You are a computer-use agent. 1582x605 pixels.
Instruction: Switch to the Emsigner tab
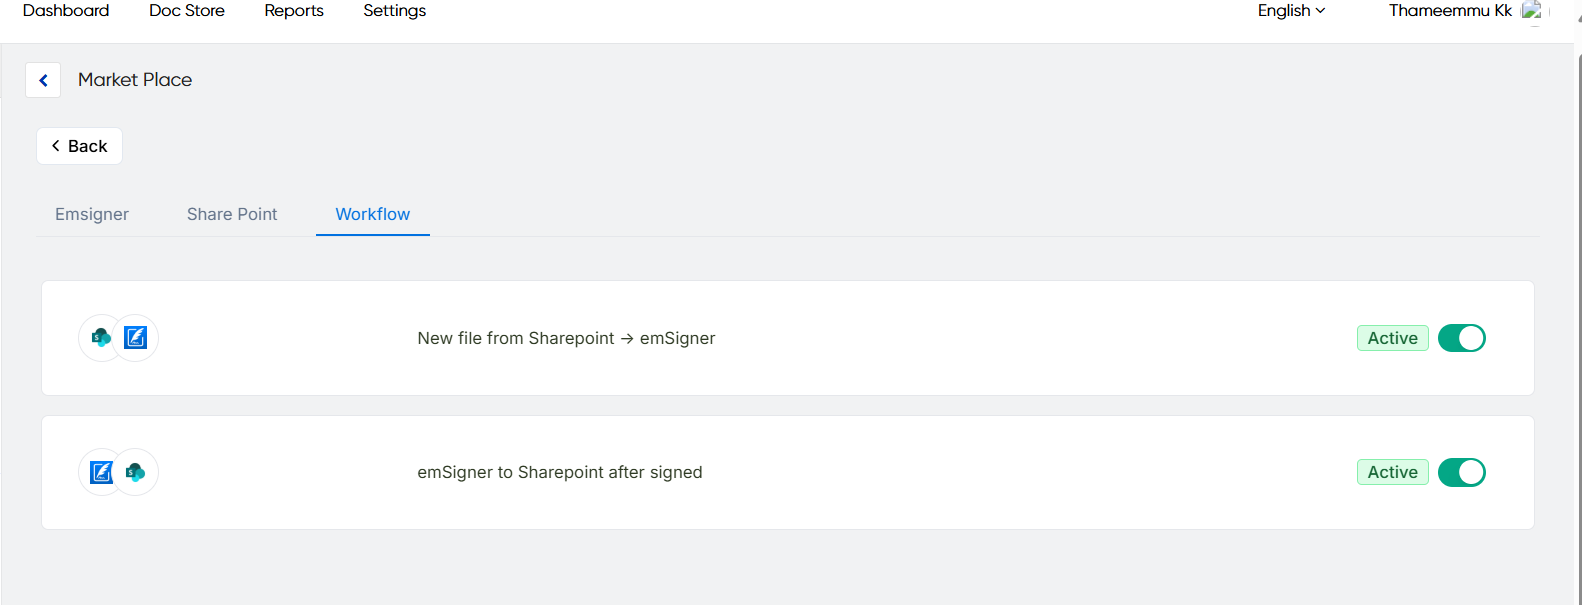click(x=92, y=214)
